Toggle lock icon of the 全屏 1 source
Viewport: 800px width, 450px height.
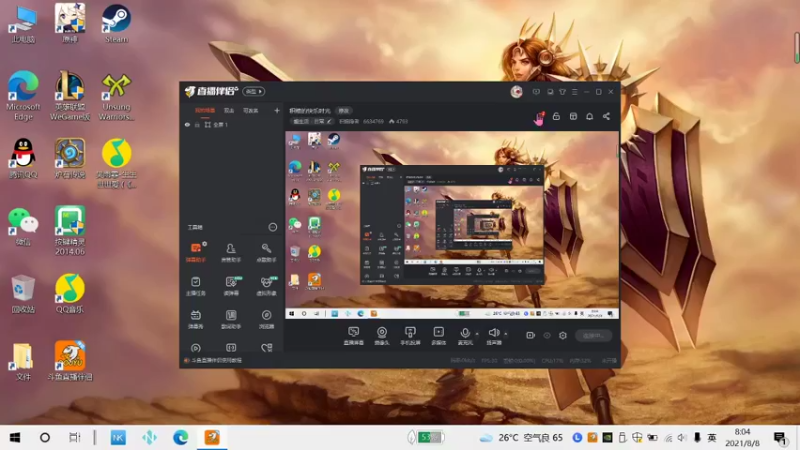coord(197,124)
